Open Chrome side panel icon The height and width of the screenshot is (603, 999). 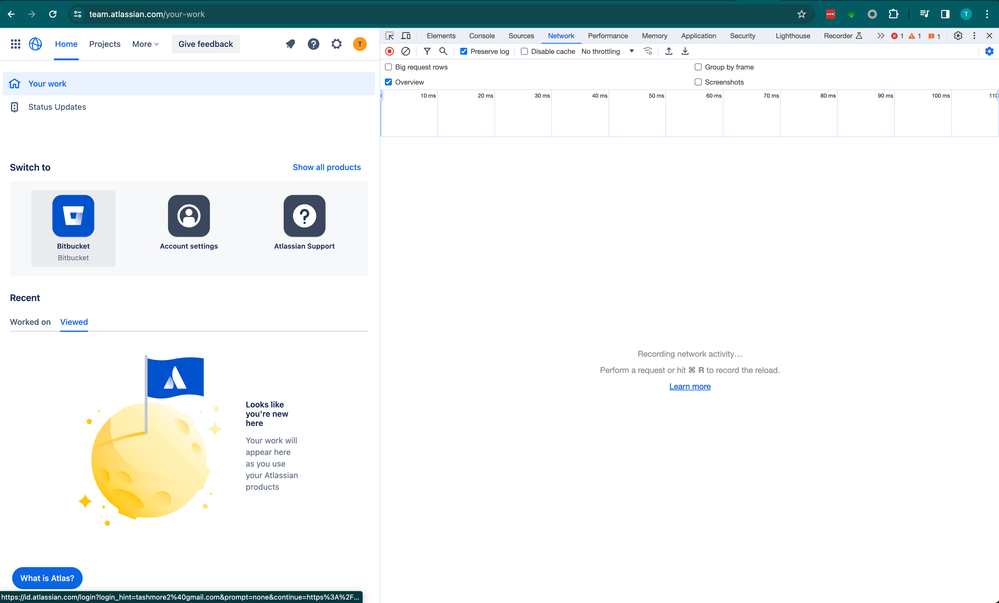click(x=945, y=14)
